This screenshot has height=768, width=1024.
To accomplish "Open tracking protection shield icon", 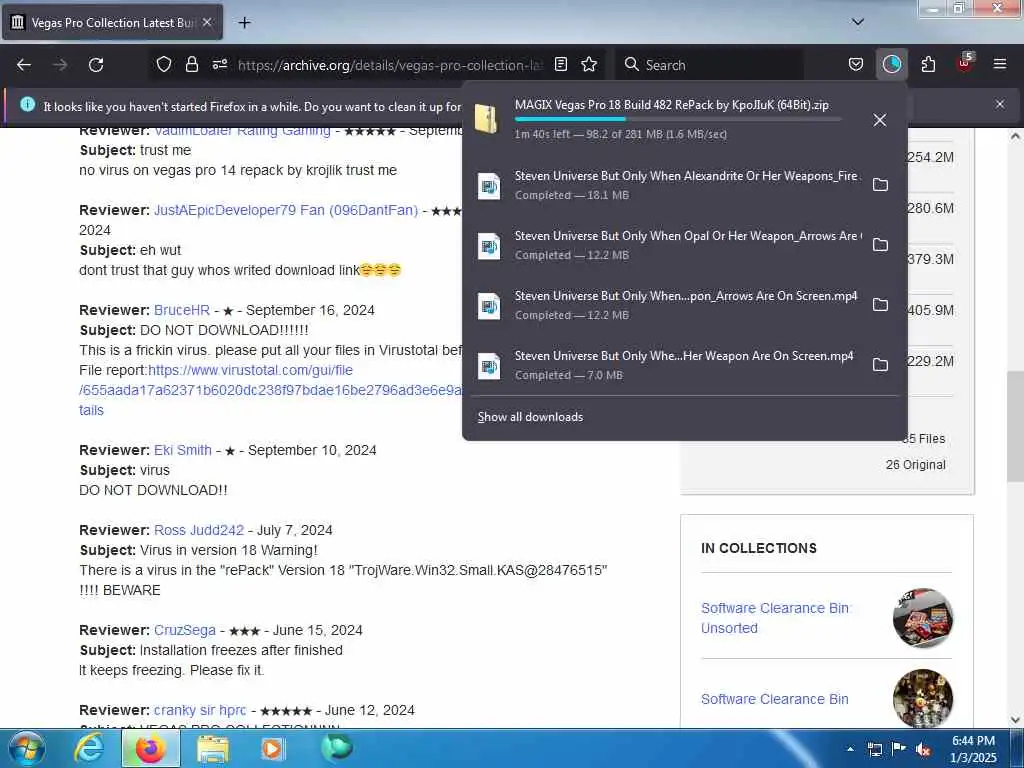I will click(x=164, y=65).
